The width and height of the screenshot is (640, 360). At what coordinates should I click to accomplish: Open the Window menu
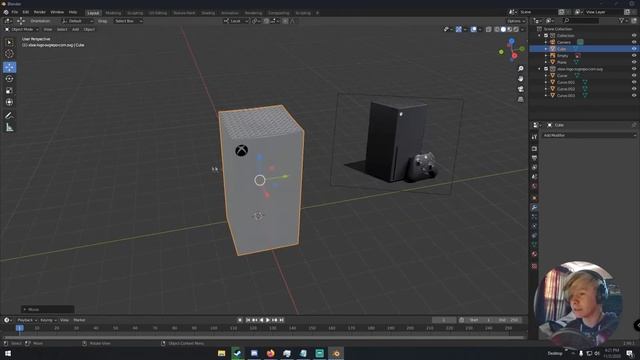coord(57,12)
